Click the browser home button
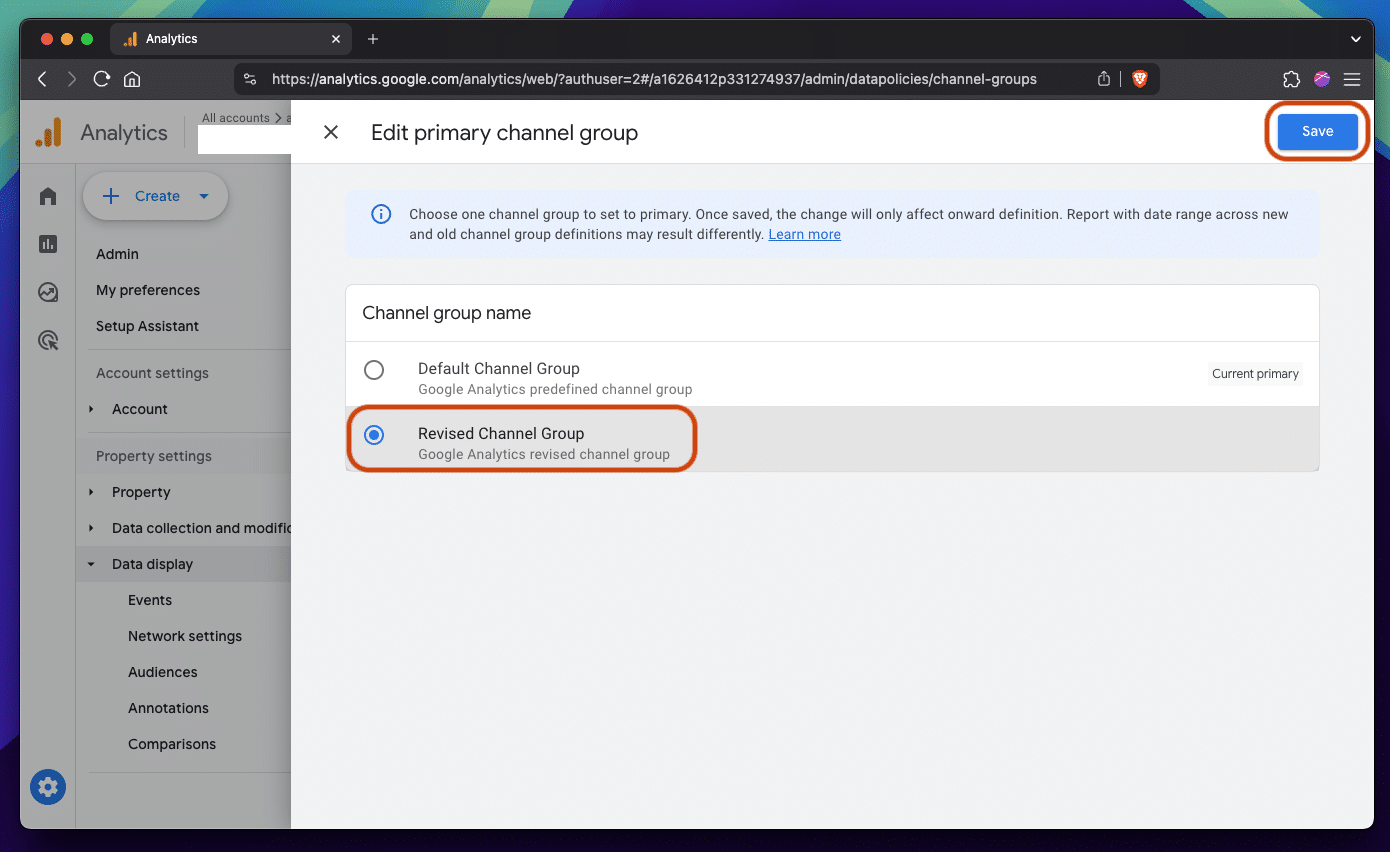 click(132, 79)
